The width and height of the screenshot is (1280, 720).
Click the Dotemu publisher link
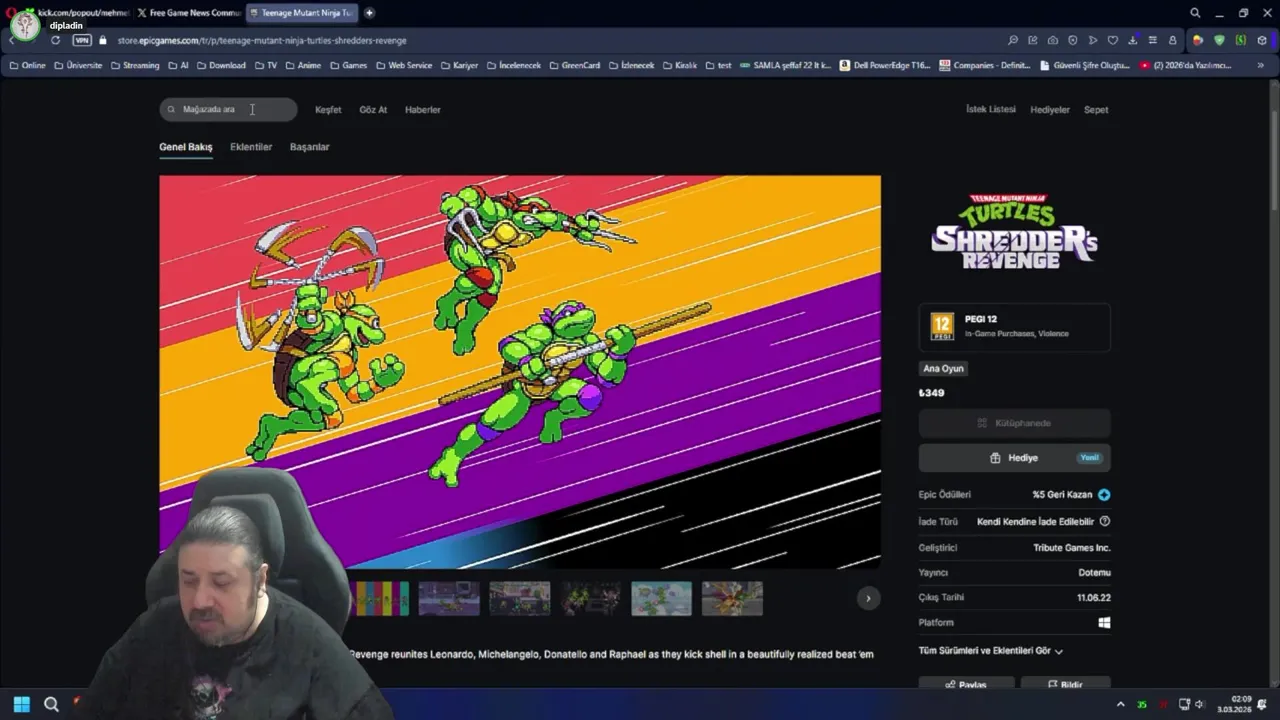tap(1094, 573)
